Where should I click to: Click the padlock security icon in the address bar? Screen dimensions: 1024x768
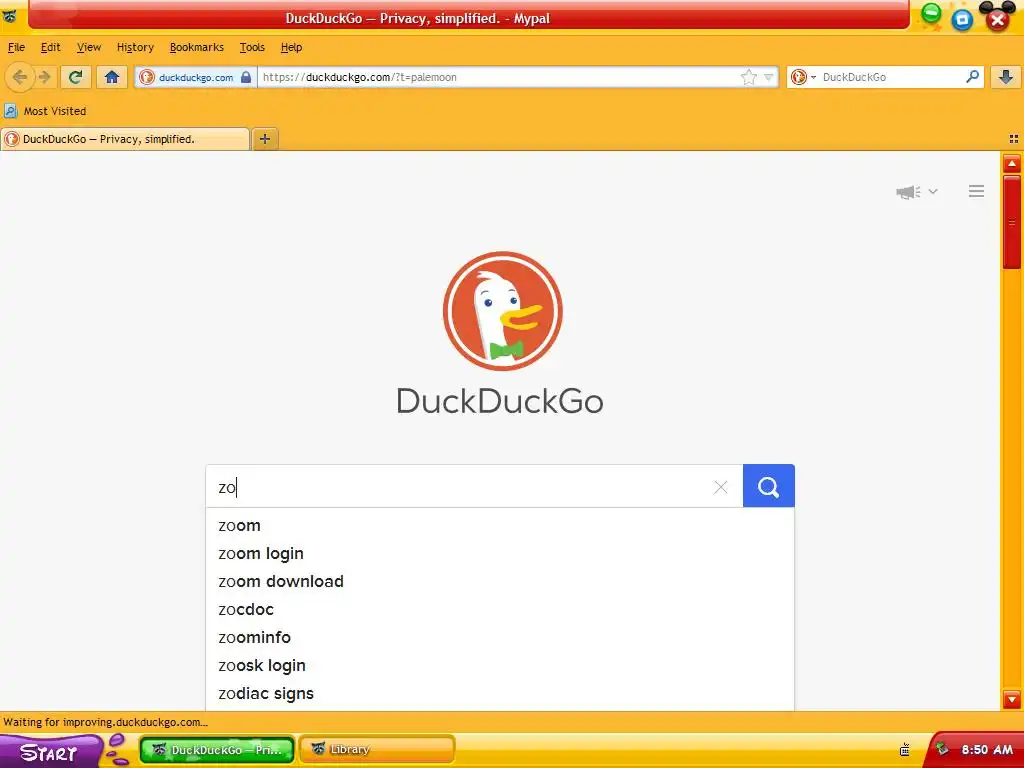(x=246, y=77)
